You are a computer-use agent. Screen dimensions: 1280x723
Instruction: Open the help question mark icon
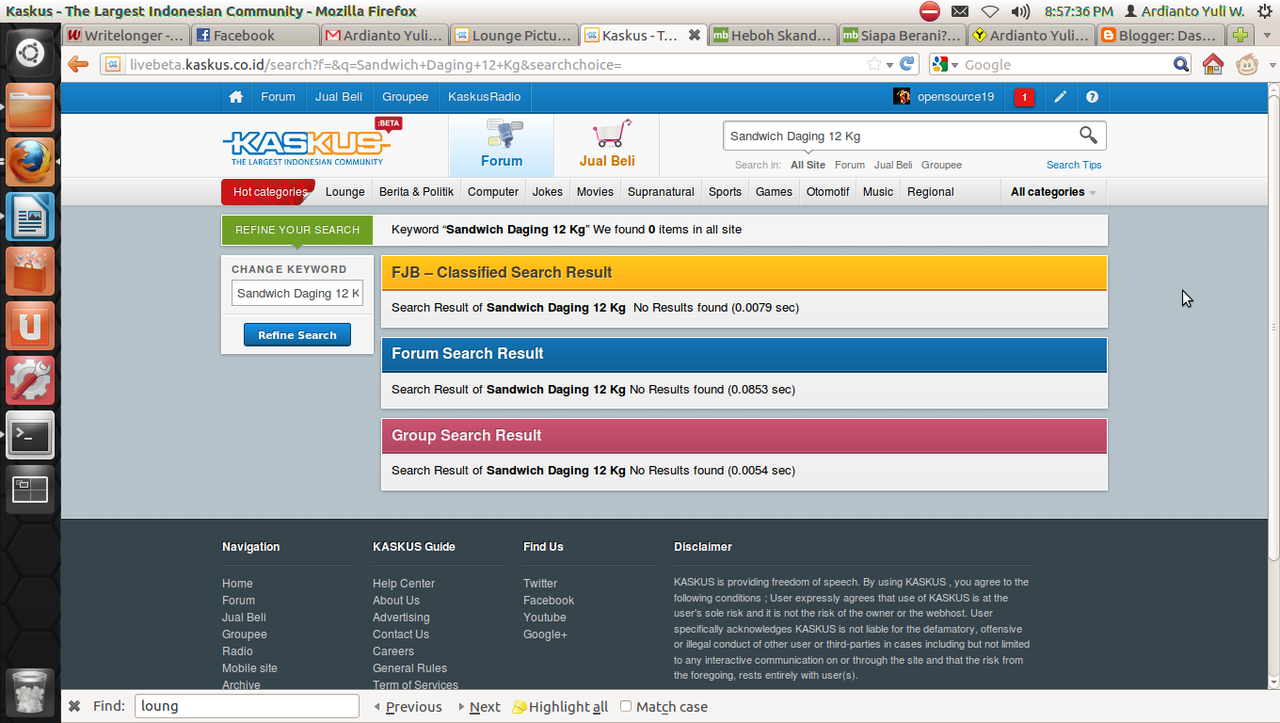click(x=1092, y=97)
